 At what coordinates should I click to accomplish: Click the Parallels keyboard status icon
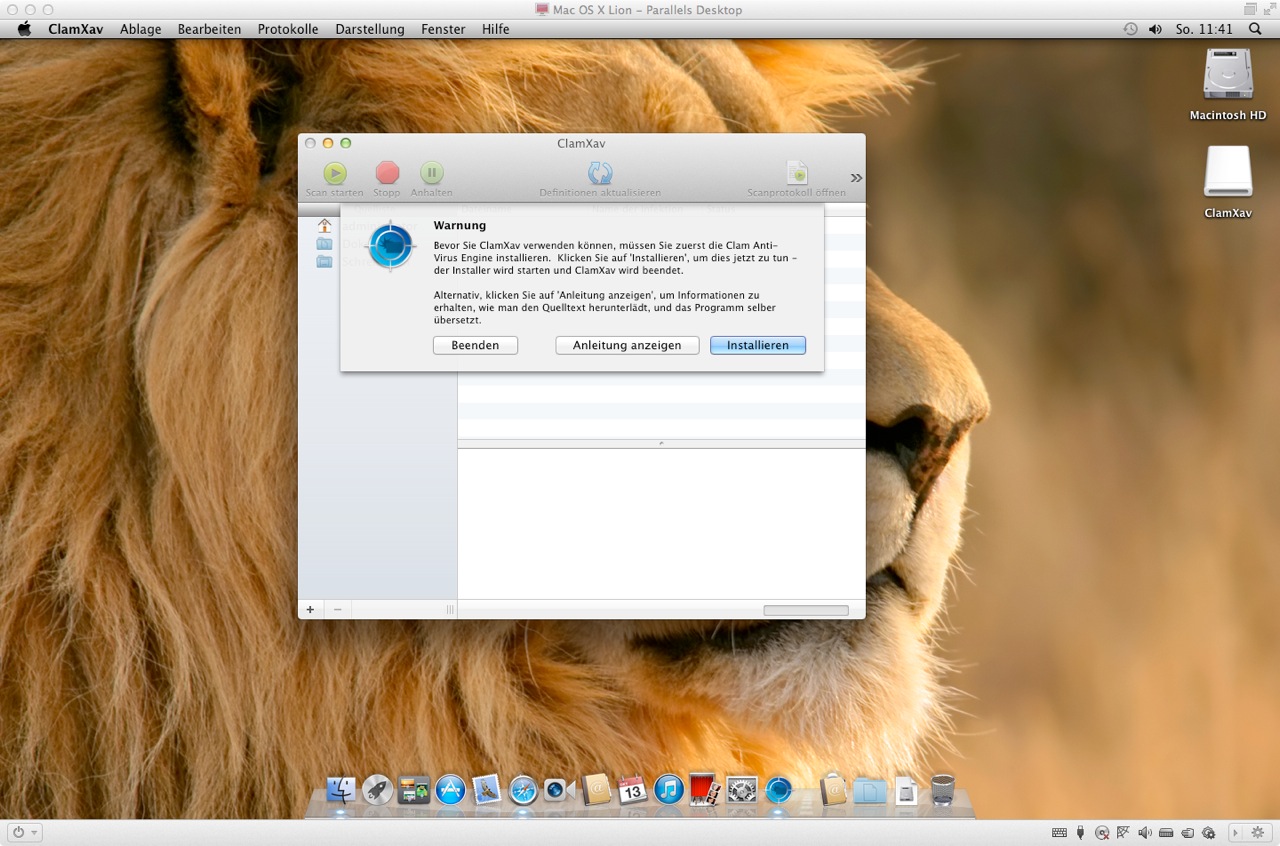1059,832
